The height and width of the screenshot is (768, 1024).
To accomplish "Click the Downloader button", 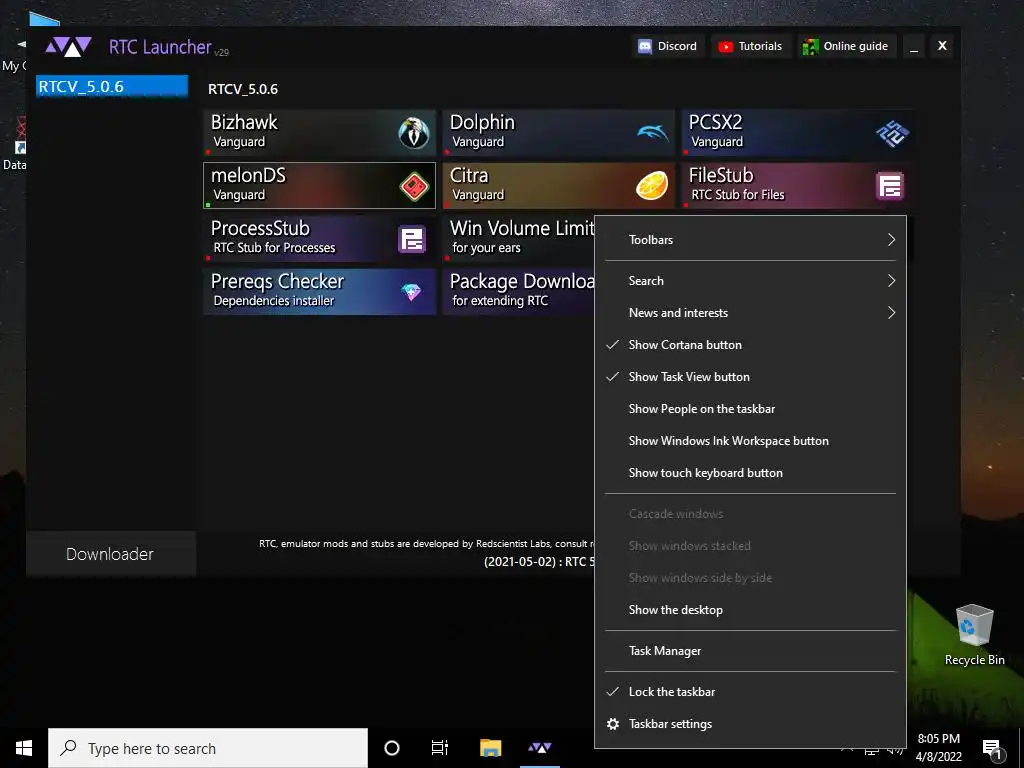I will (x=110, y=554).
